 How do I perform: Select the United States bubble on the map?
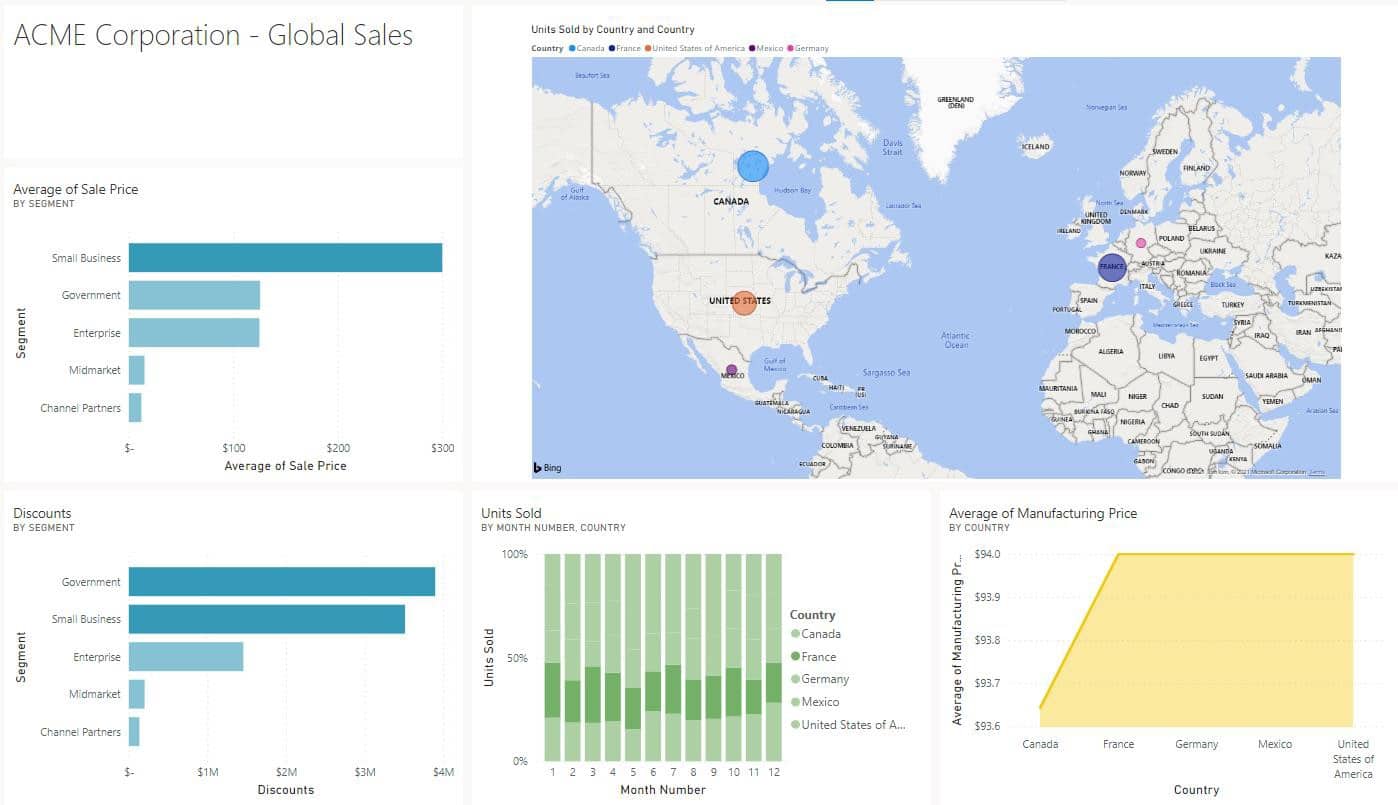coord(744,303)
